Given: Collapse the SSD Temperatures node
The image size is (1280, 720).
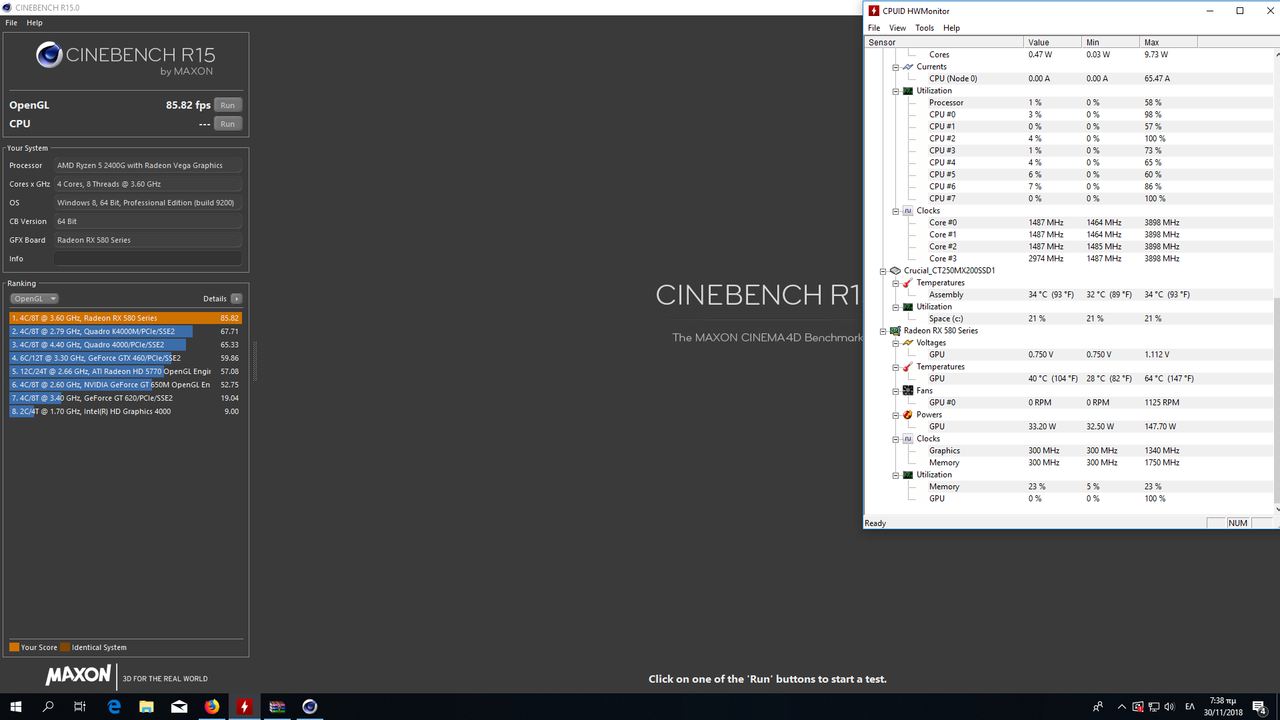Looking at the screenshot, I should point(896,283).
